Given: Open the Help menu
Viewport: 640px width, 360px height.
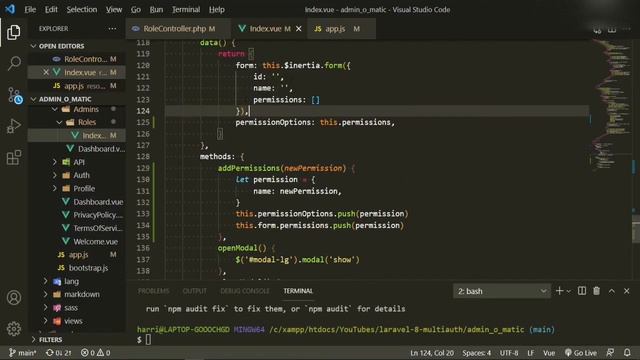Looking at the screenshot, I should coord(216,9).
